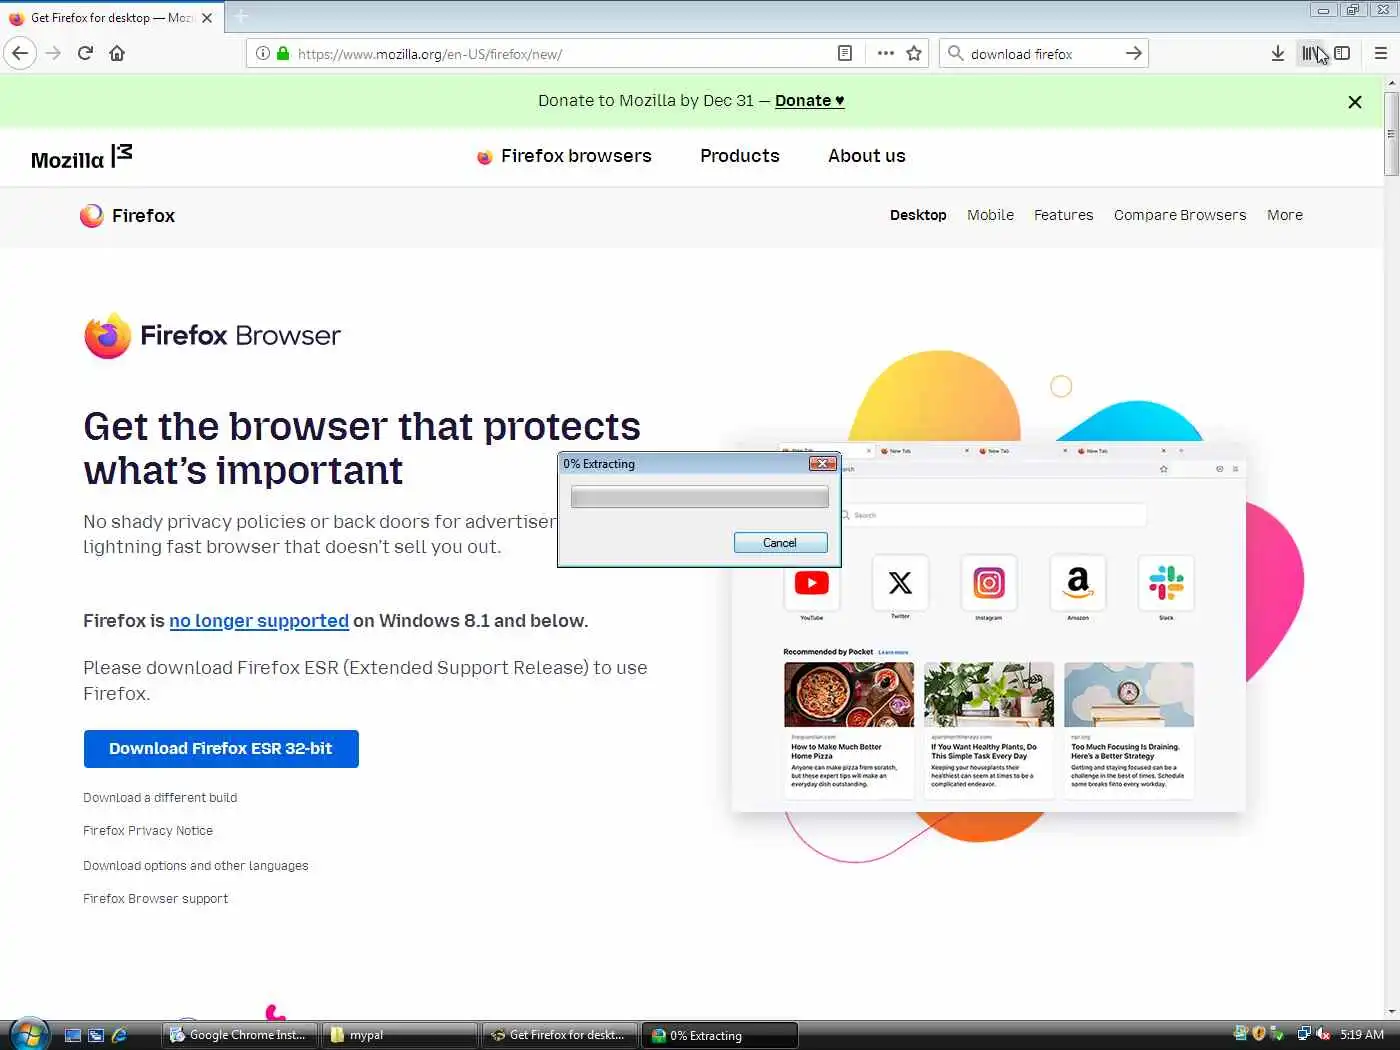This screenshot has width=1400, height=1050.
Task: Click the volume muted tray icon
Action: (1323, 1034)
